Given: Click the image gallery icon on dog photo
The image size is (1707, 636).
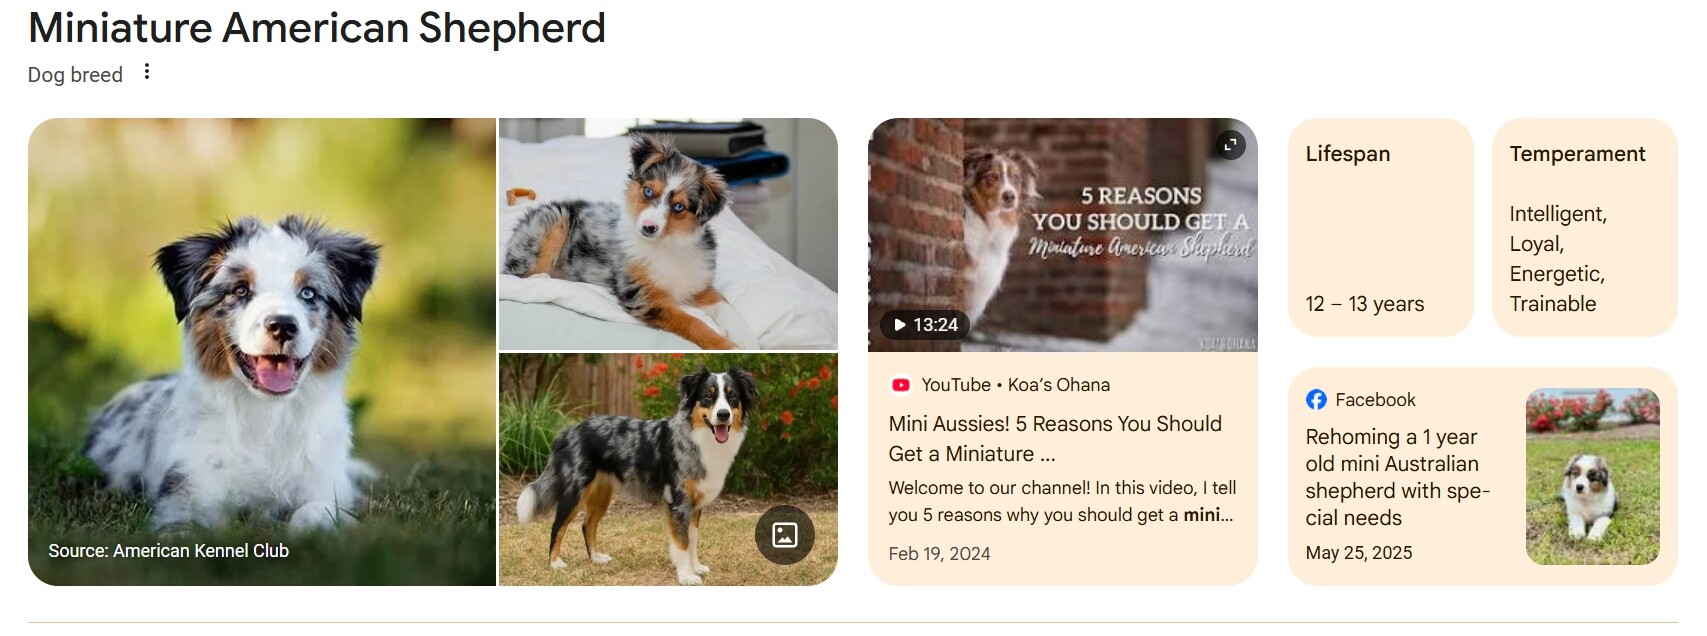Looking at the screenshot, I should coord(785,535).
